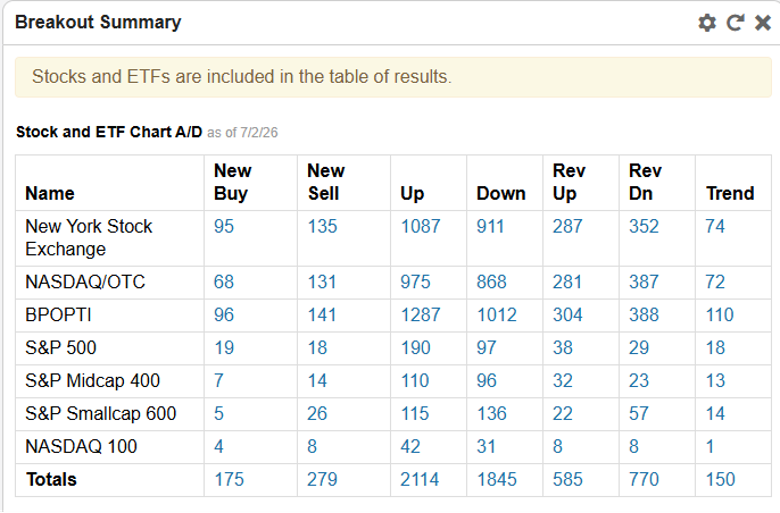Open S&P Smallcap 600 Down 136
780x513 pixels.
point(491,413)
